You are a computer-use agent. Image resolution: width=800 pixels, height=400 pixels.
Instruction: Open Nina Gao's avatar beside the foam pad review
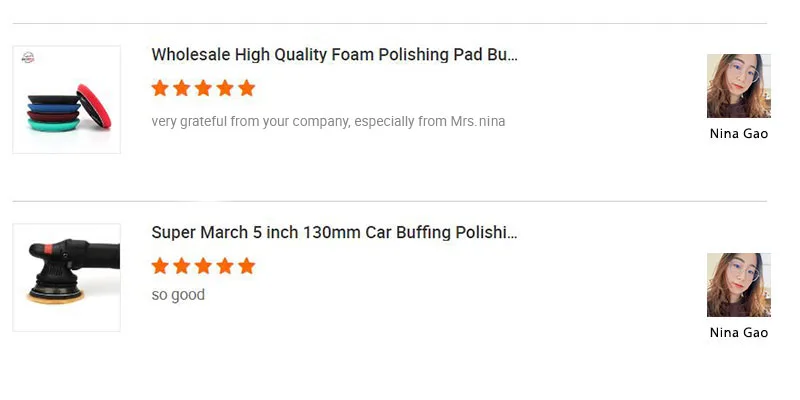point(738,86)
